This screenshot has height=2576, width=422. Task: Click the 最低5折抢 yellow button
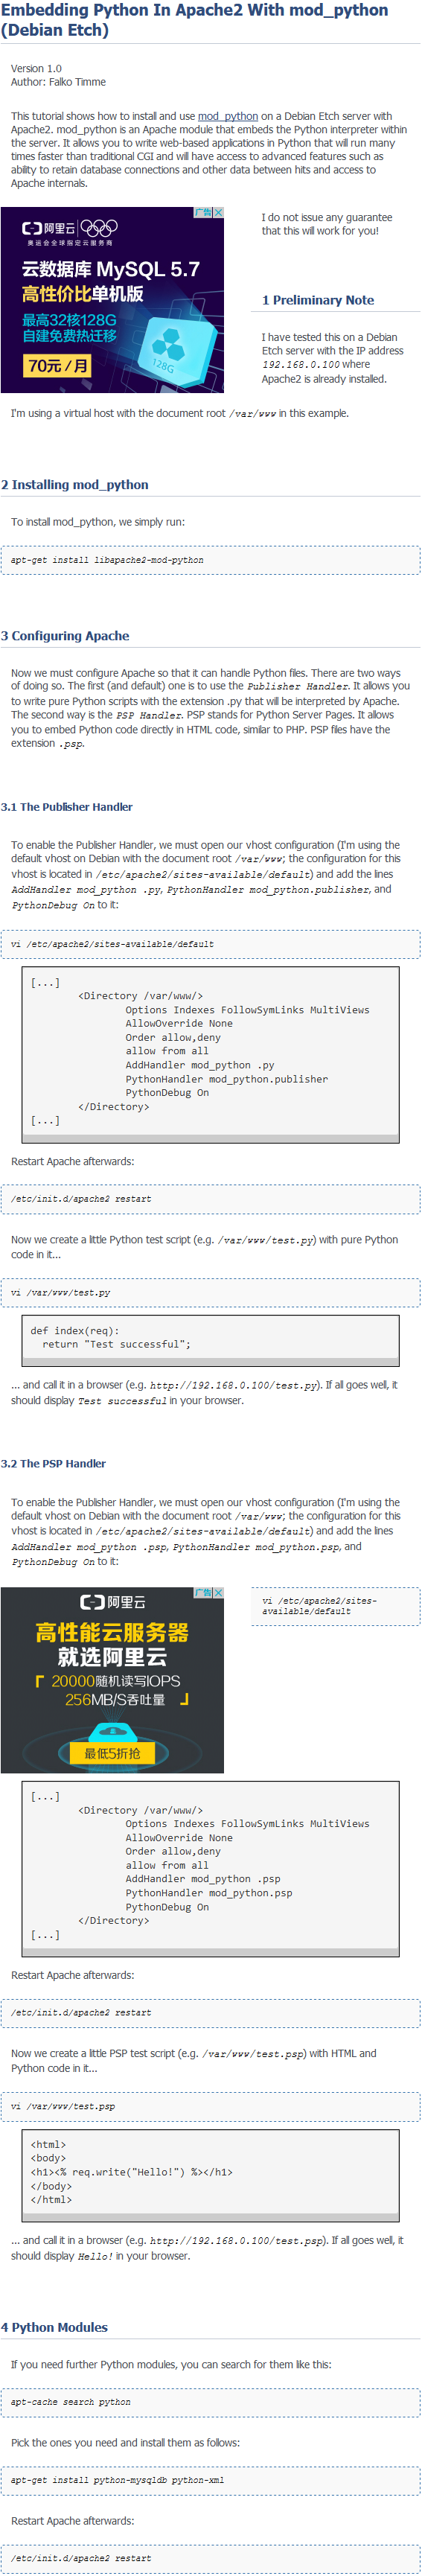coord(112,1753)
